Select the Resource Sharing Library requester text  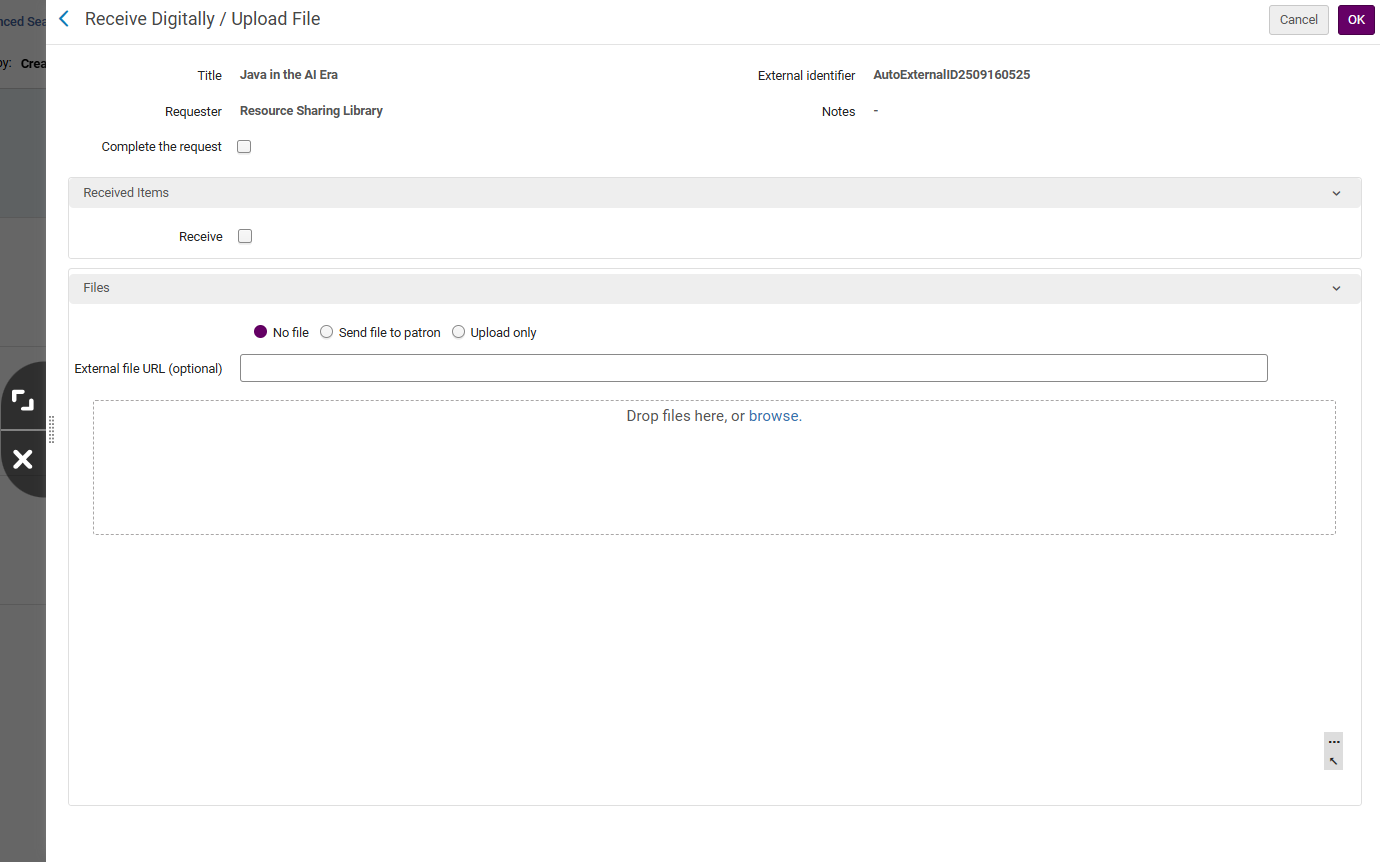click(x=311, y=111)
